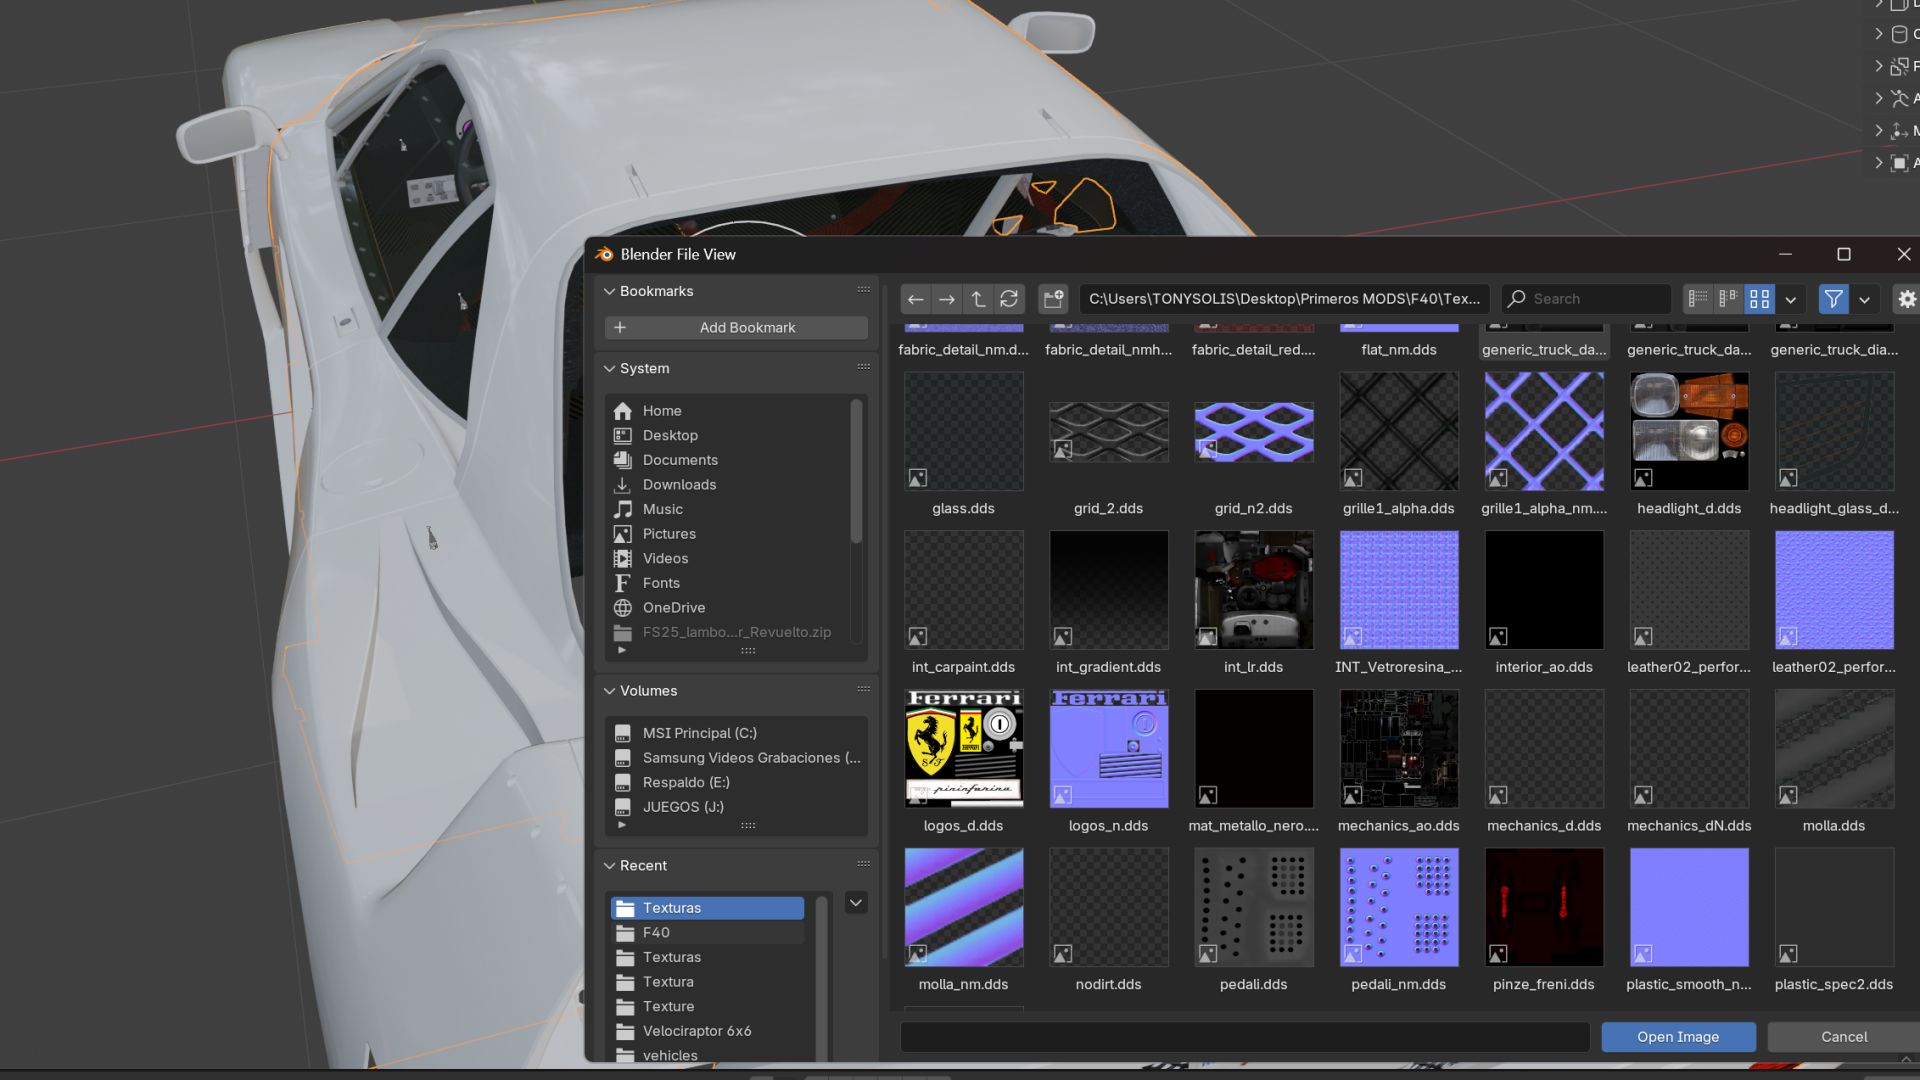
Task: Create a new directory
Action: click(1052, 299)
